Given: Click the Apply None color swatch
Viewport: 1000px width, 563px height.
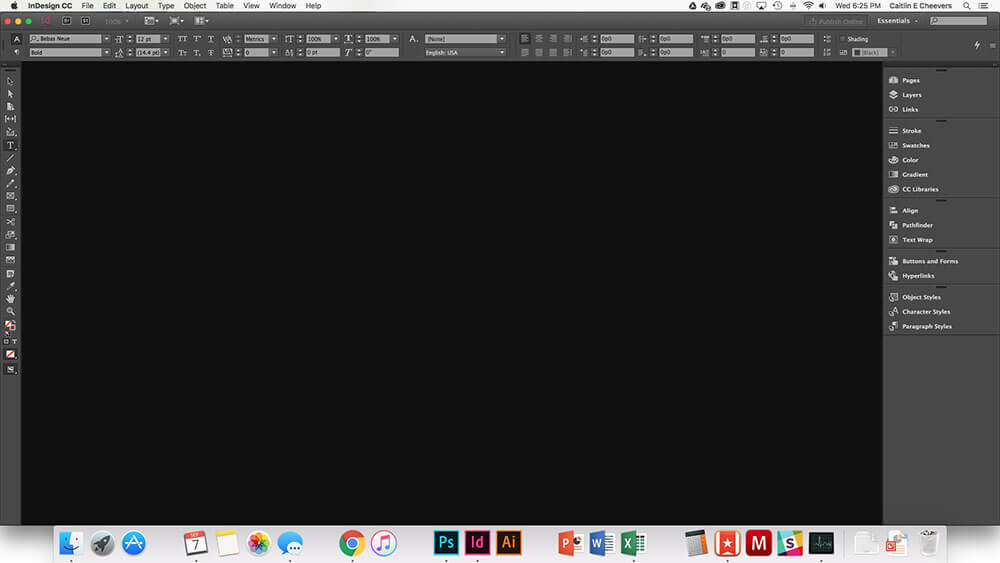Looking at the screenshot, I should [10, 355].
